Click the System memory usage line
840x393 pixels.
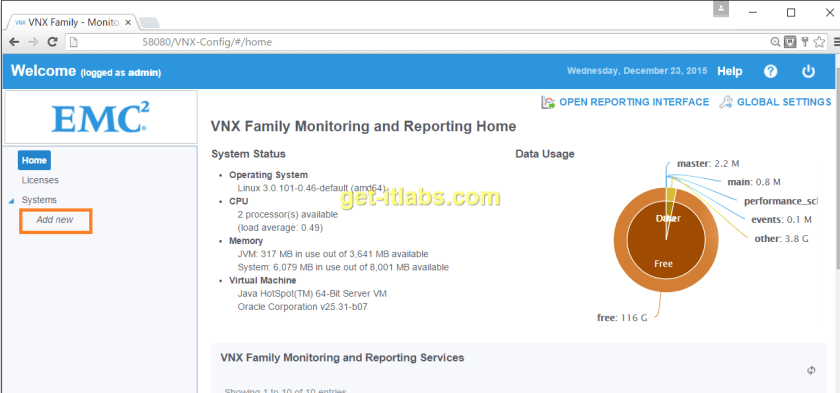343,267
